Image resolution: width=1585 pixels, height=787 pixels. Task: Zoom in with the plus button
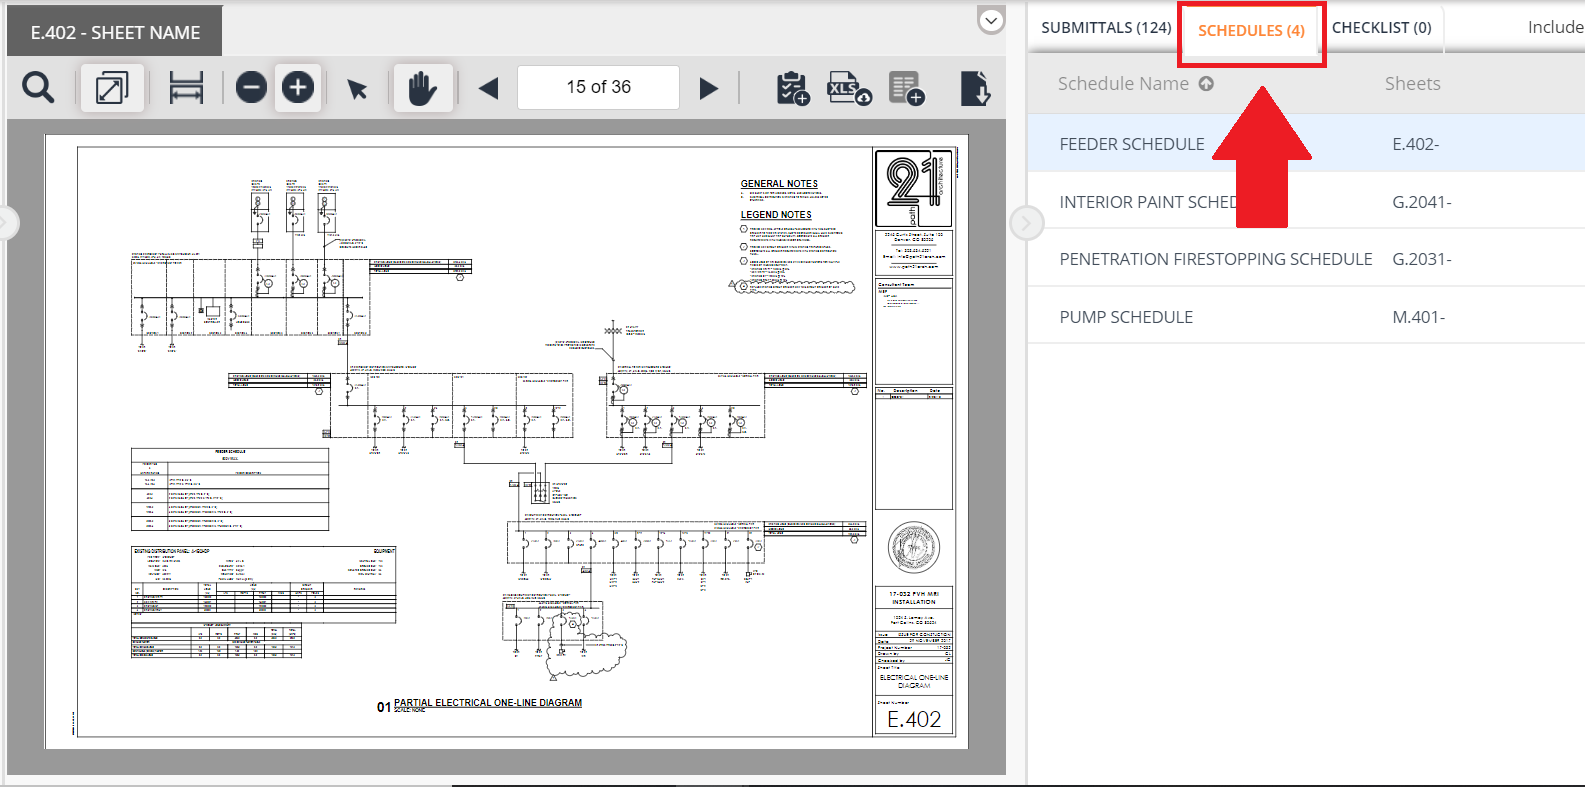tap(297, 88)
